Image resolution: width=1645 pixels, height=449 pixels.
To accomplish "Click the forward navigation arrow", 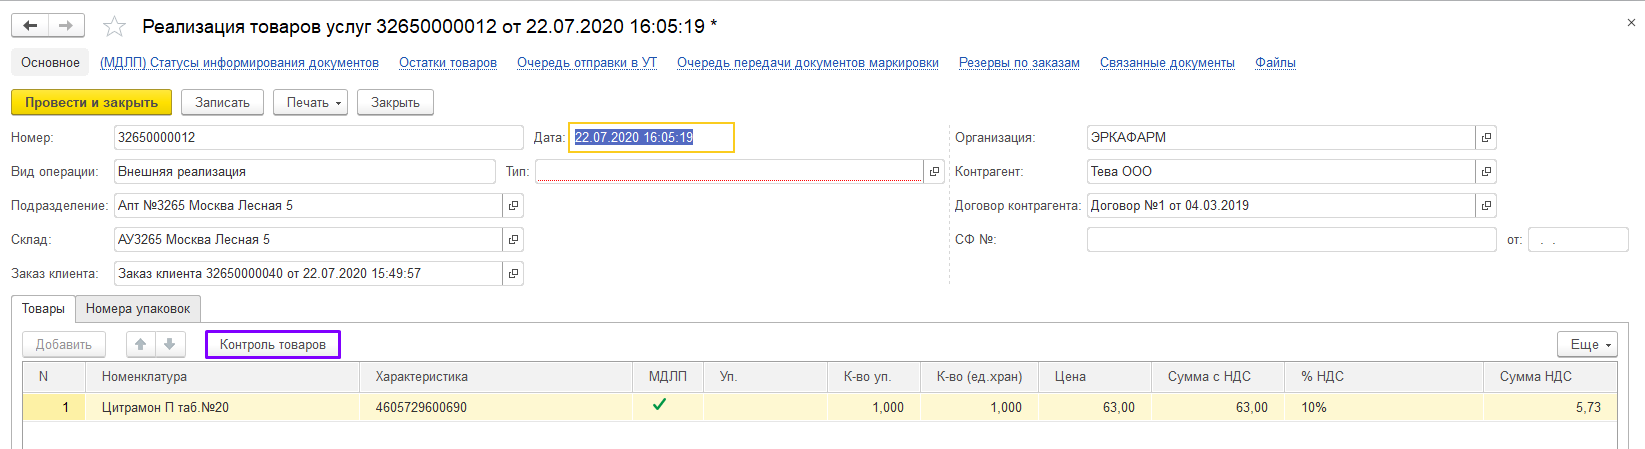I will (x=66, y=26).
